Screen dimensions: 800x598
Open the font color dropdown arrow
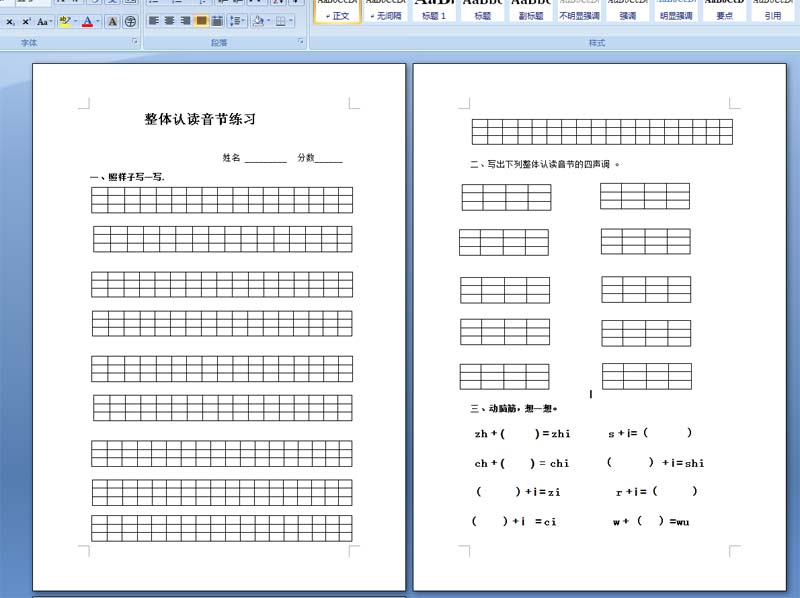coord(98,21)
